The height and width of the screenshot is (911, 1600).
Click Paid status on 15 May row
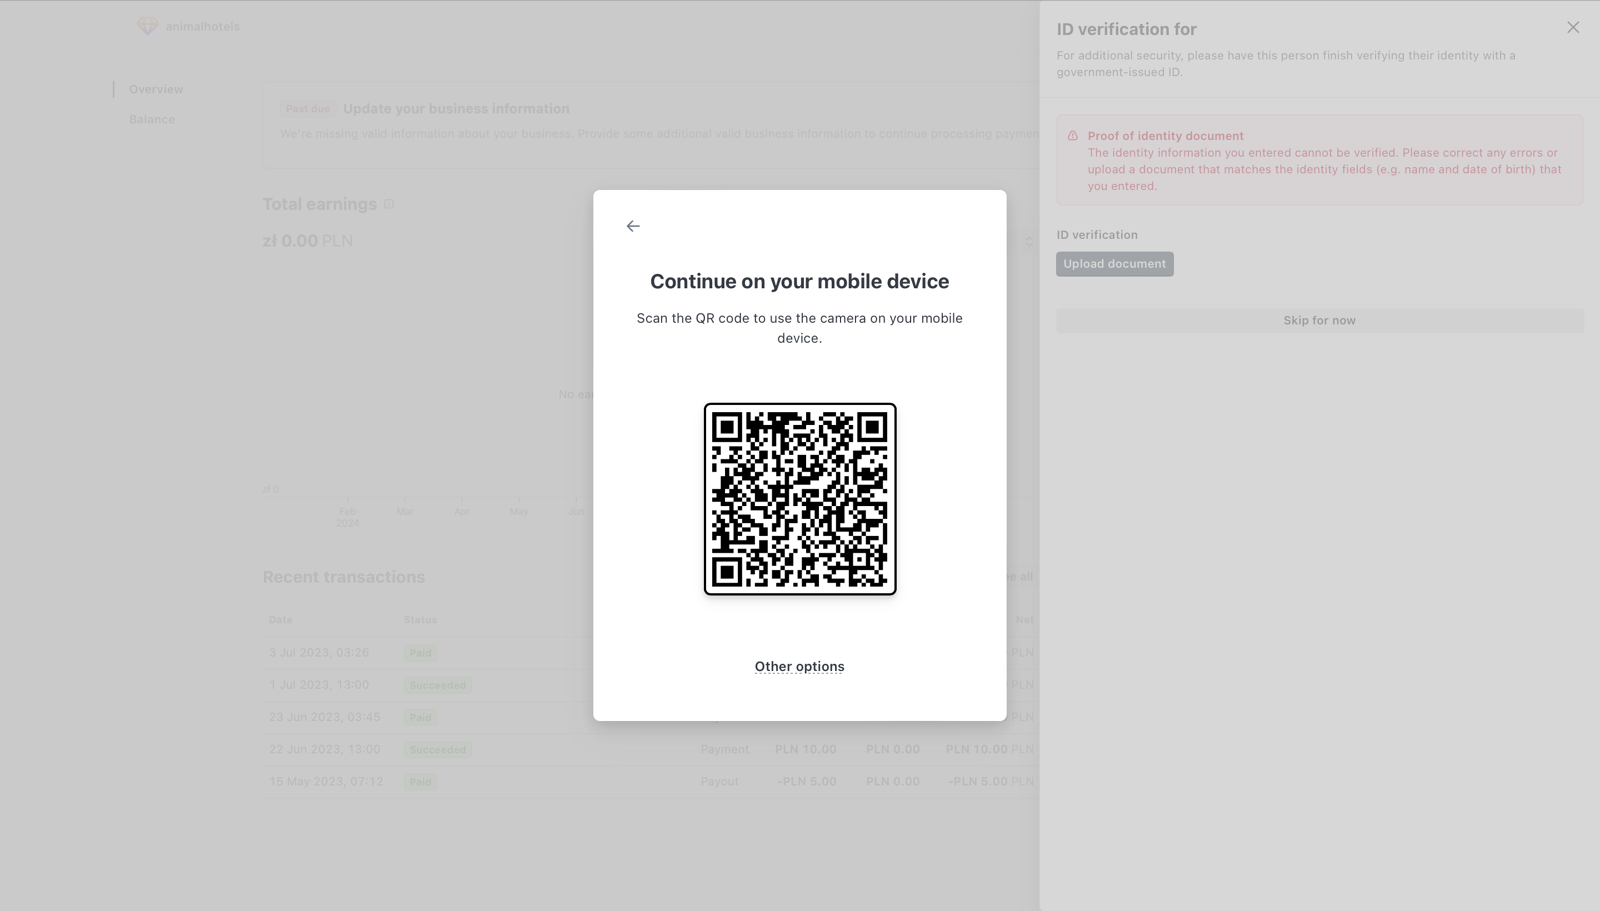point(420,782)
